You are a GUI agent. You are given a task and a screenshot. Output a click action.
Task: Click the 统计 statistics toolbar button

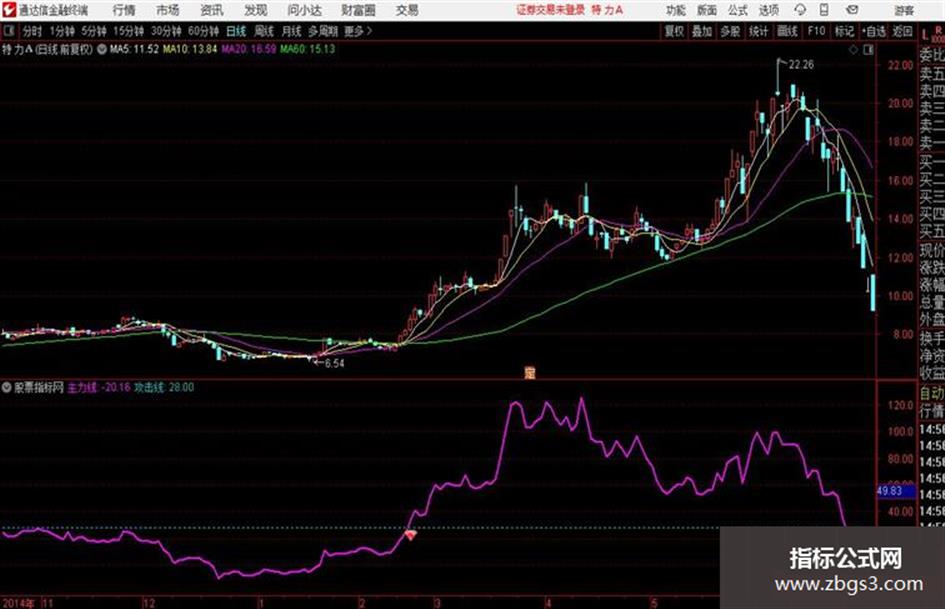pos(759,31)
